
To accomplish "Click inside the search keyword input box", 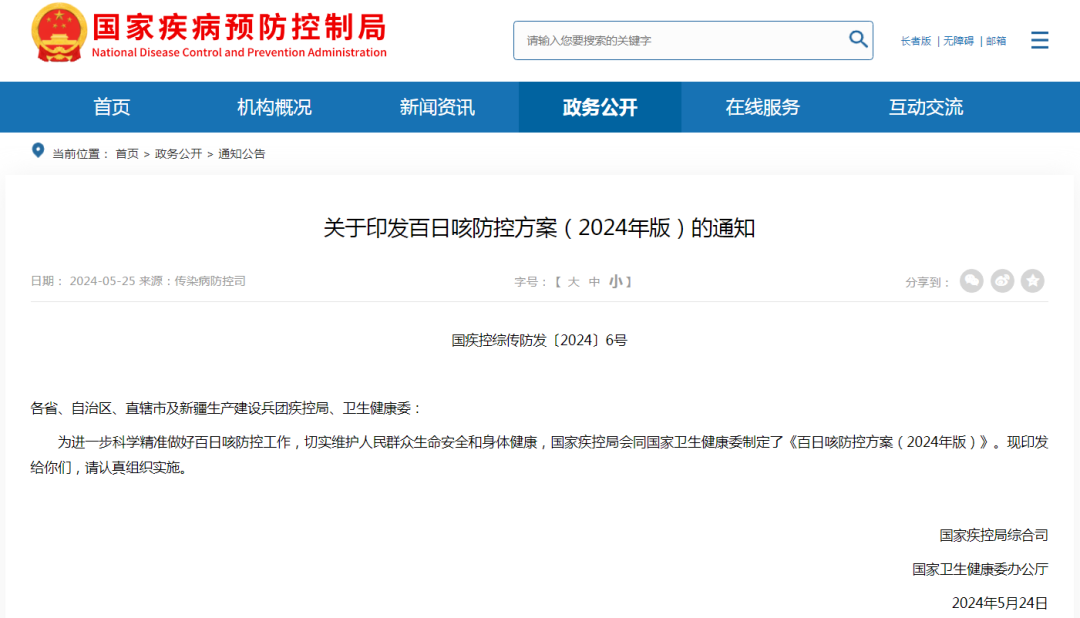I will (x=680, y=40).
